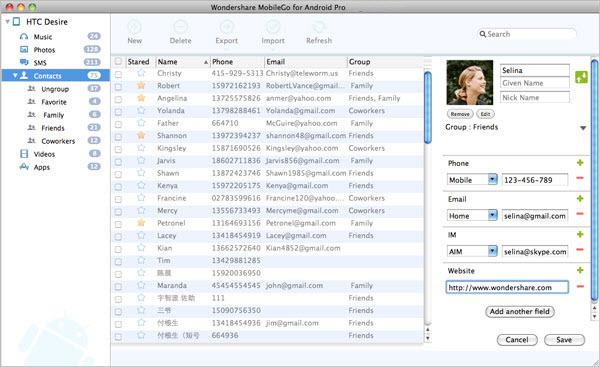Open the AIM type dropdown
This screenshot has height=367, width=600.
click(492, 251)
